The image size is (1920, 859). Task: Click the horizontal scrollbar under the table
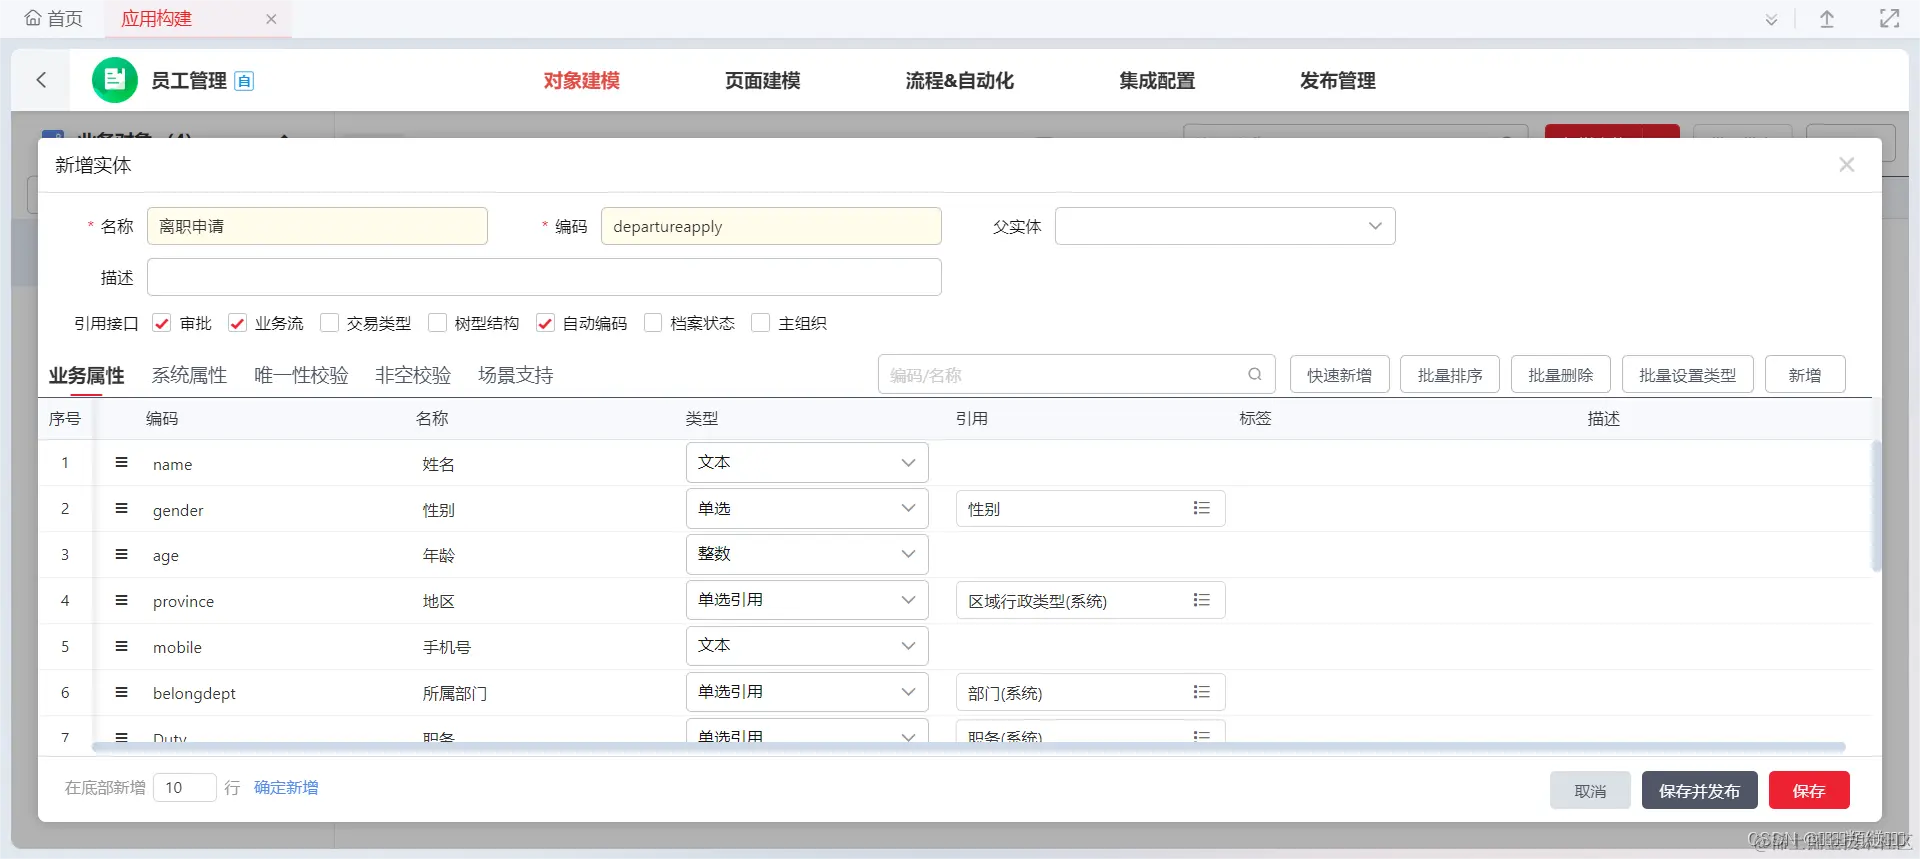pyautogui.click(x=968, y=747)
